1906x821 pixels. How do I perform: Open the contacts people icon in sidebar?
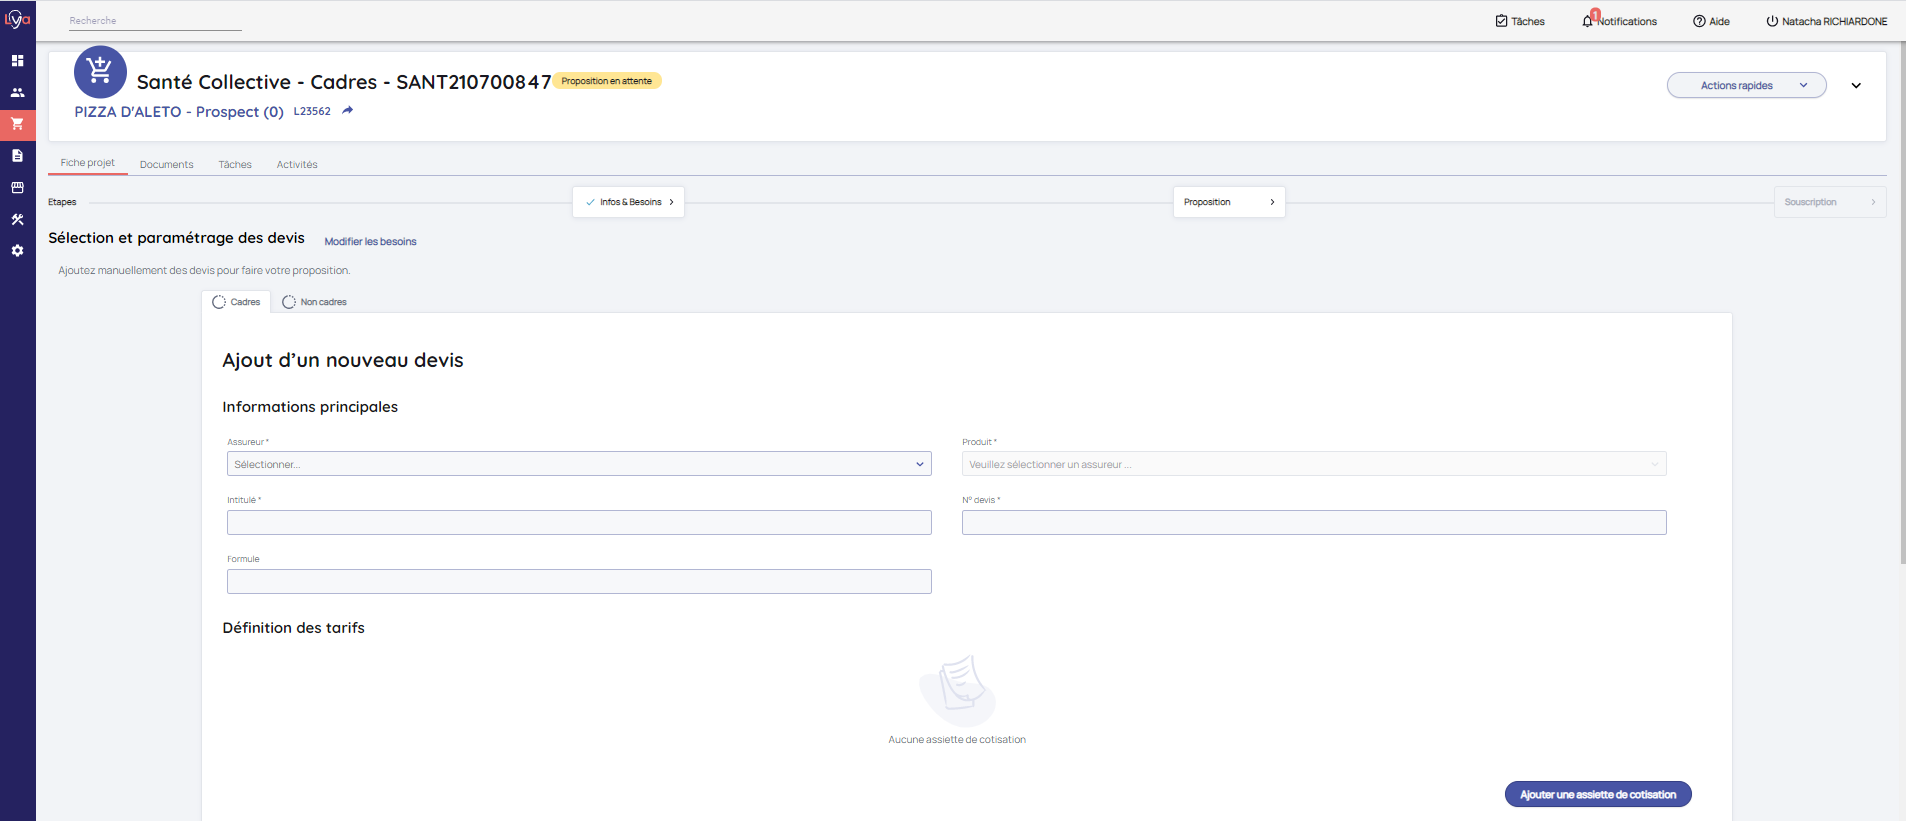pyautogui.click(x=17, y=93)
